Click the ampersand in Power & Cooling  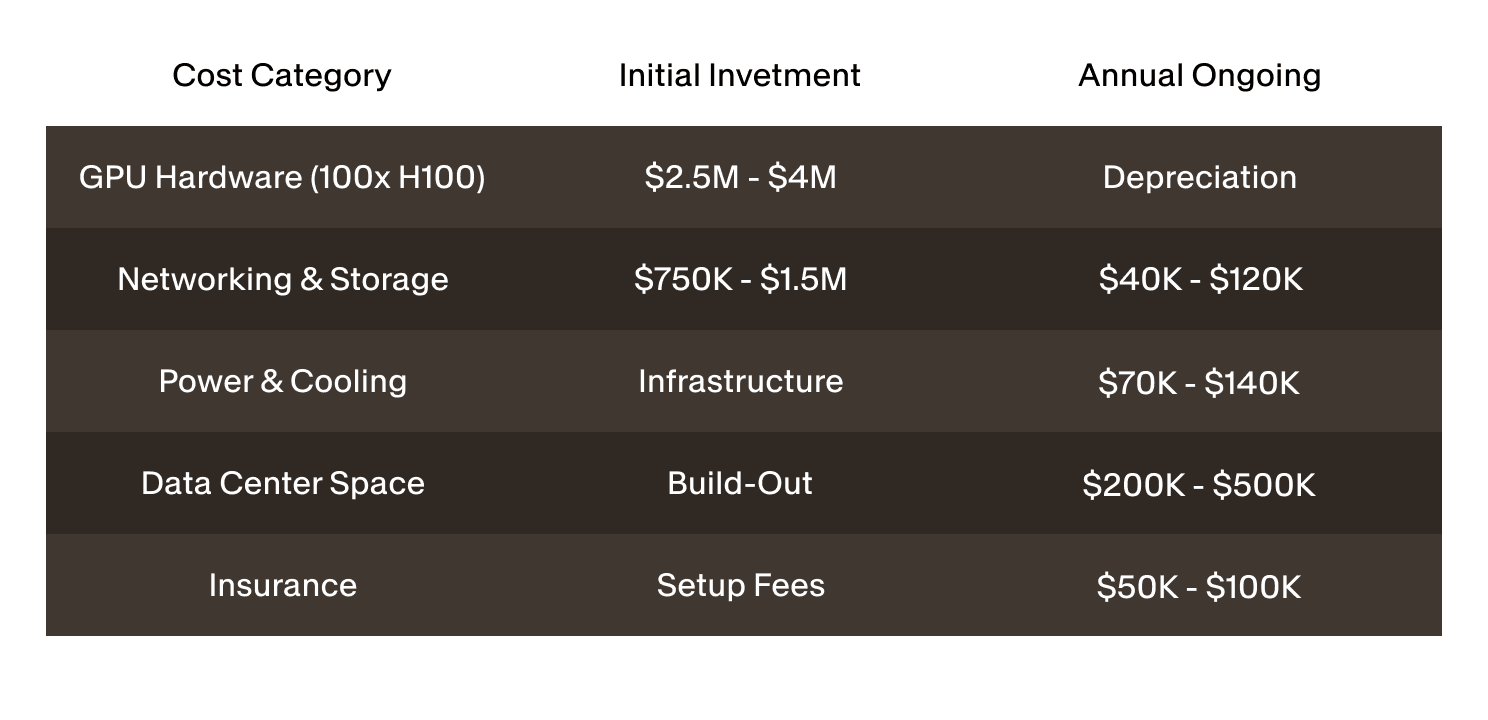click(272, 382)
